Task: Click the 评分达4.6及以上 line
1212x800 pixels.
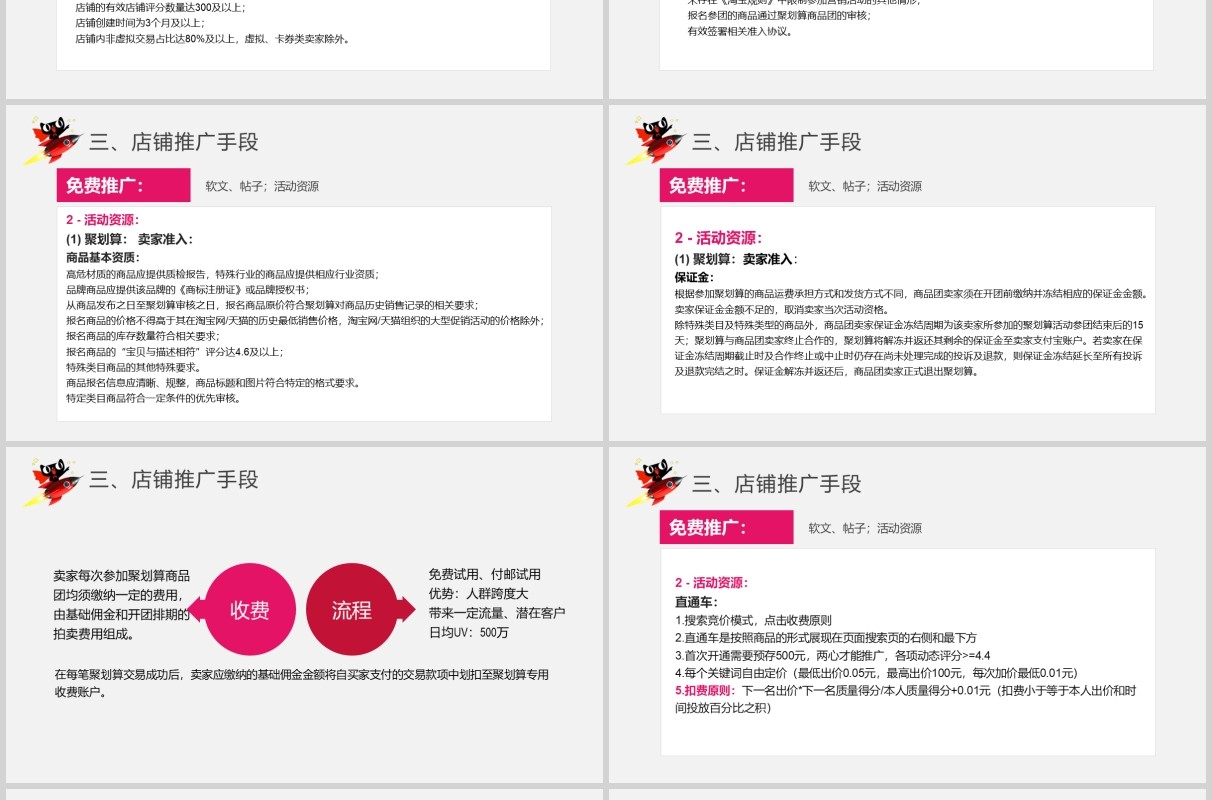Action: tap(174, 352)
